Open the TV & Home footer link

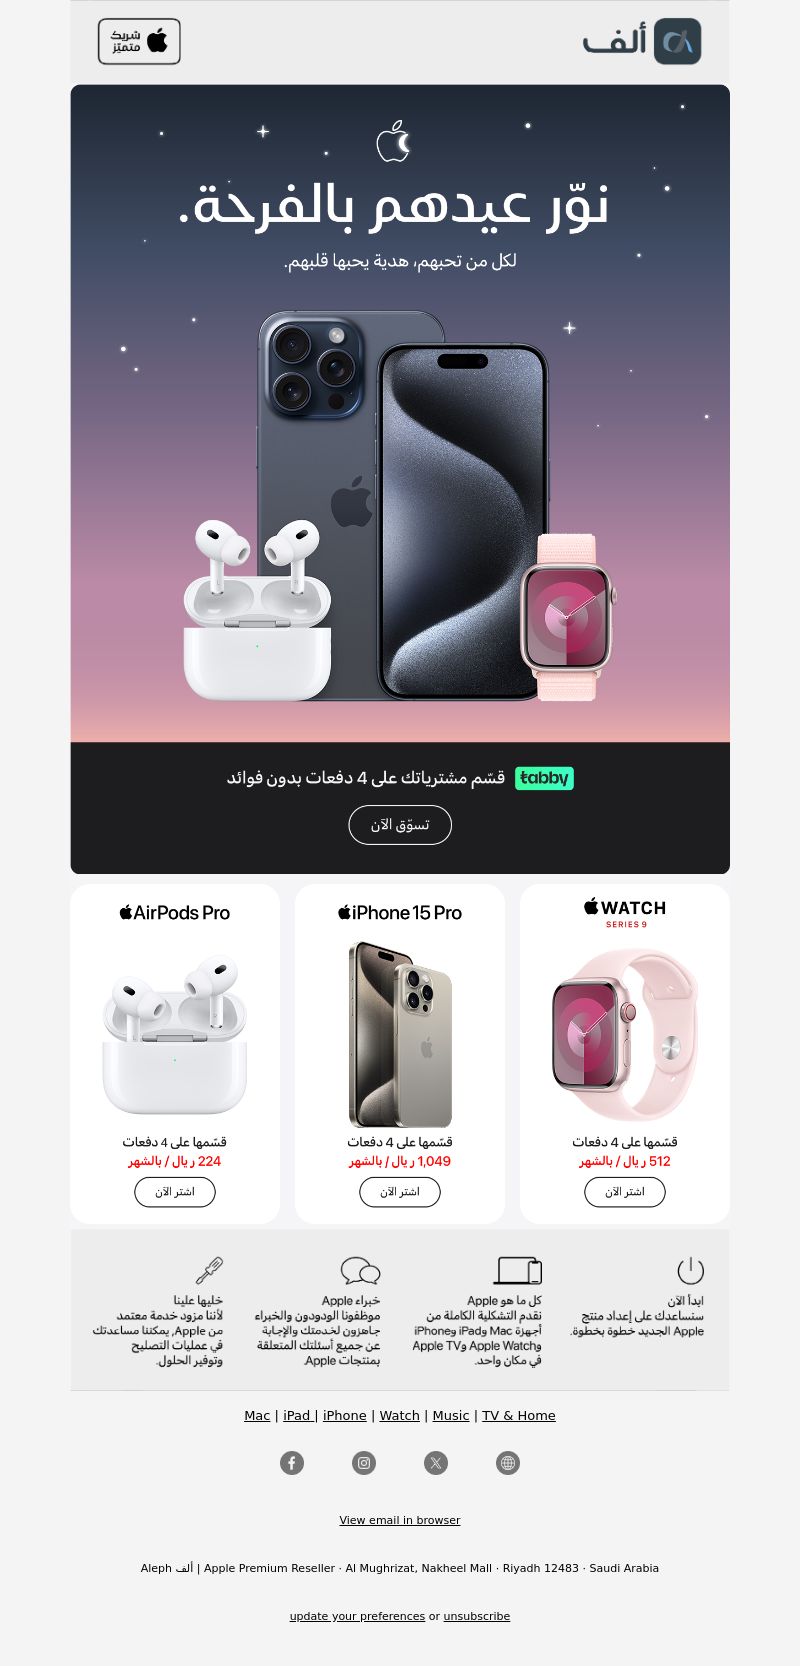pos(519,1415)
